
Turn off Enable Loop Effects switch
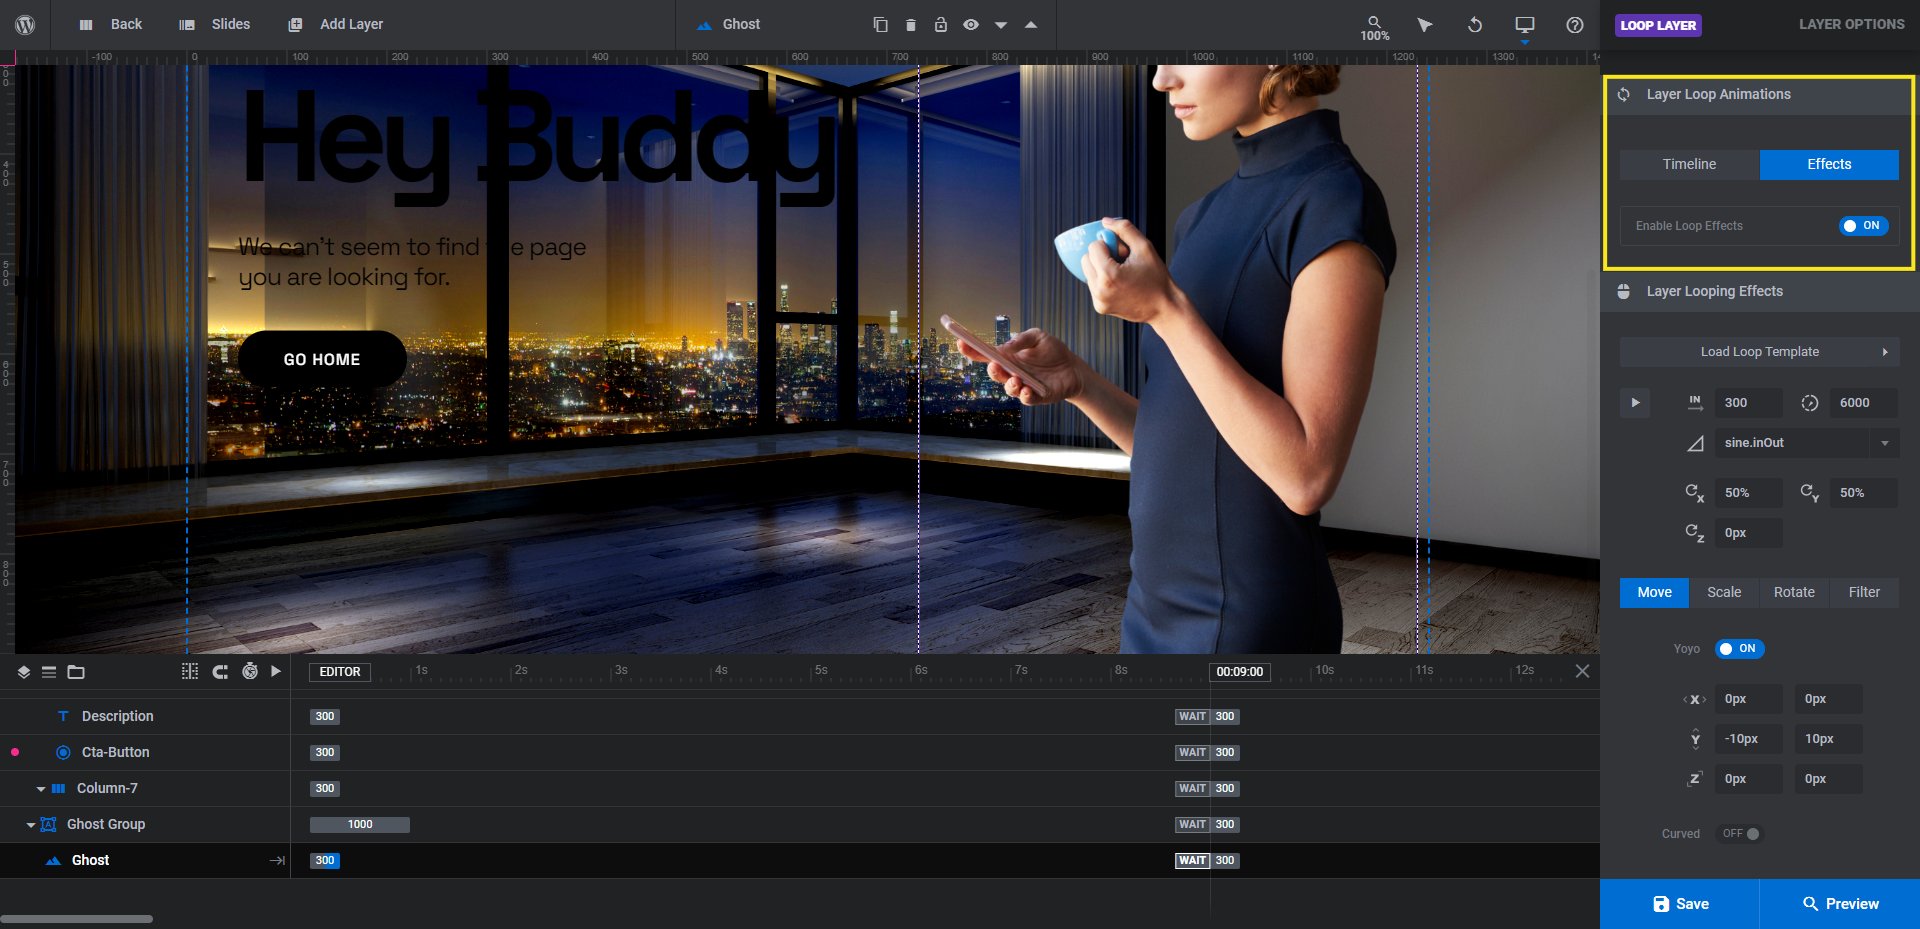pos(1863,226)
